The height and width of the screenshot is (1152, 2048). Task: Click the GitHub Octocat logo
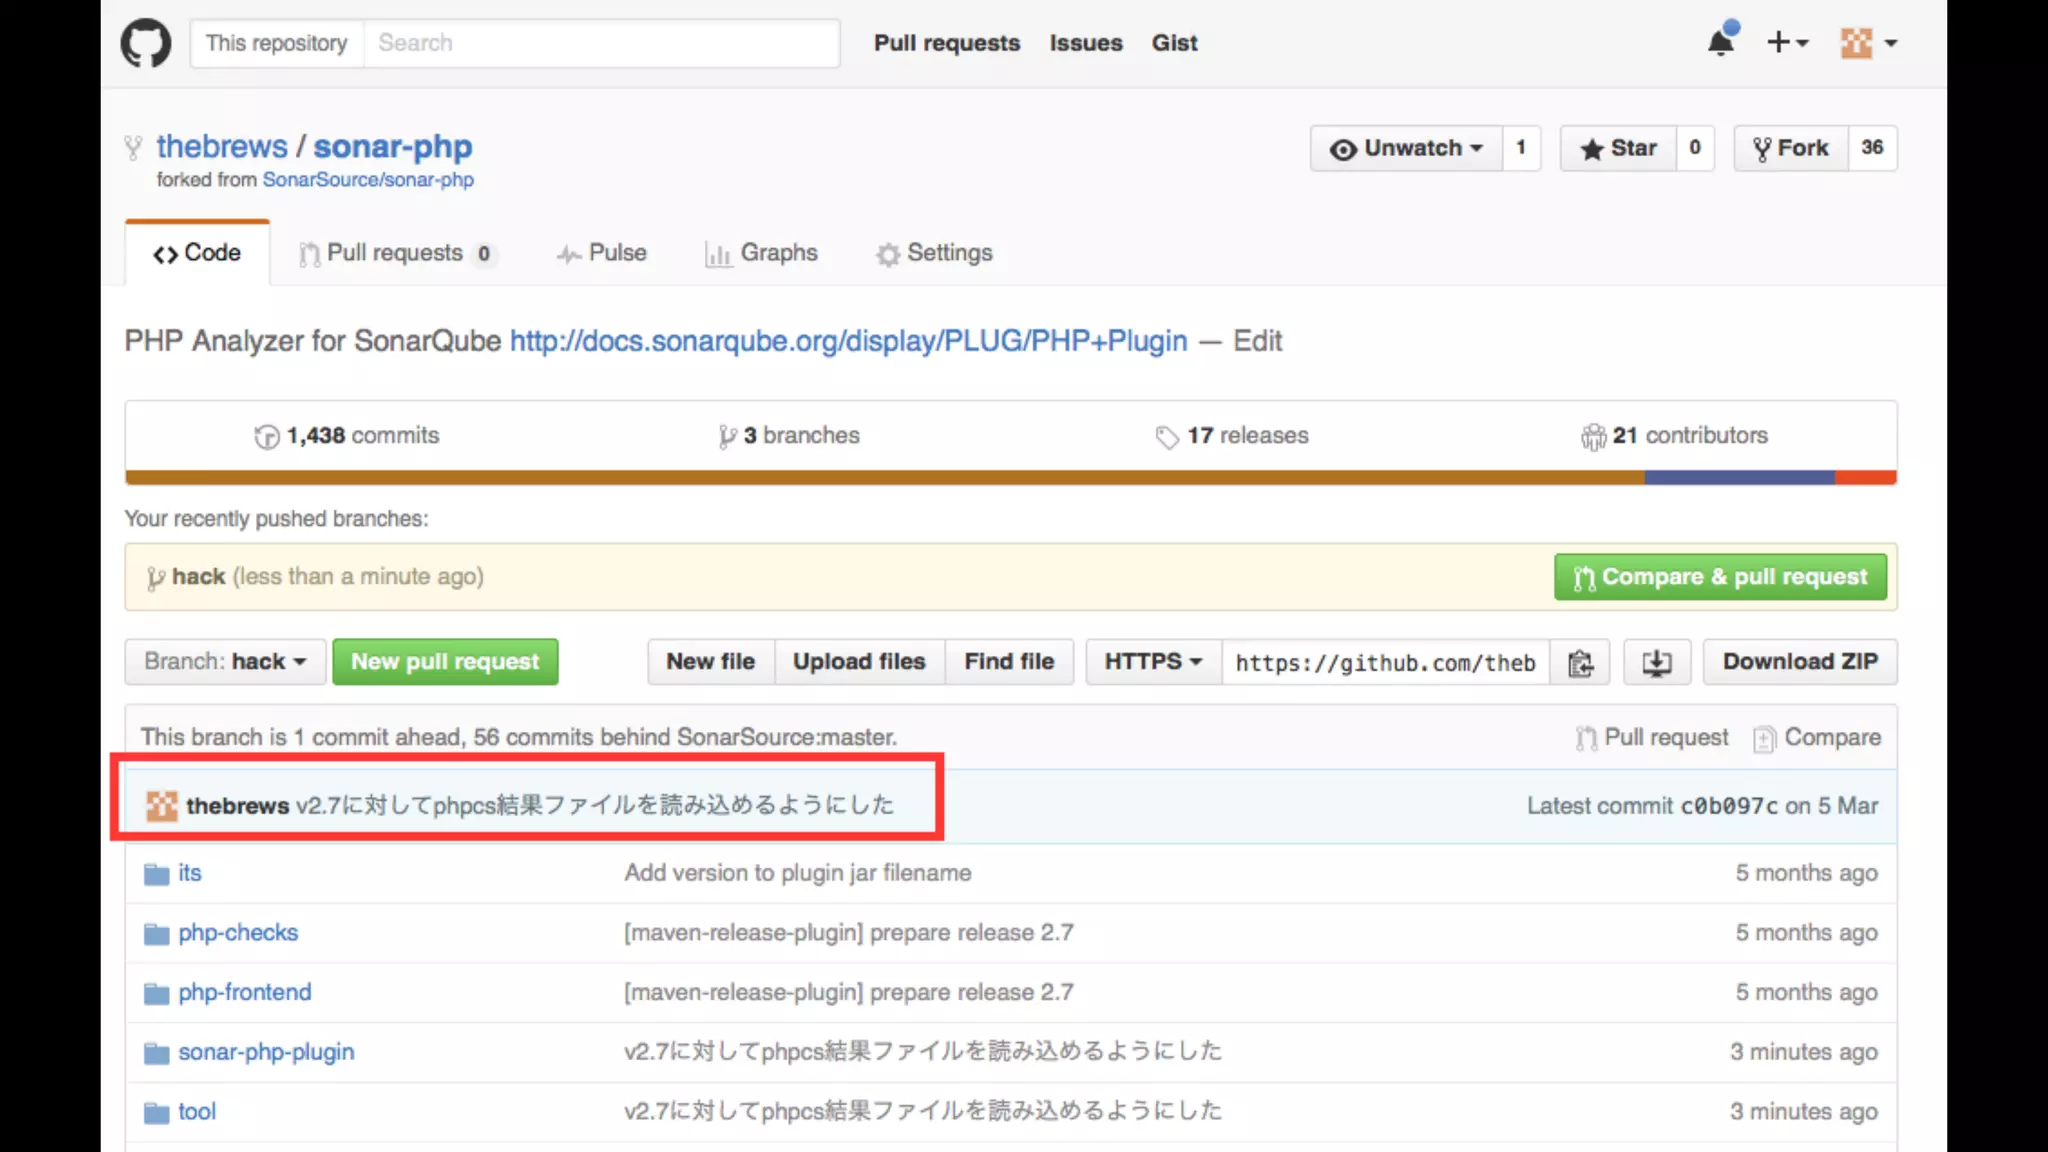[146, 43]
